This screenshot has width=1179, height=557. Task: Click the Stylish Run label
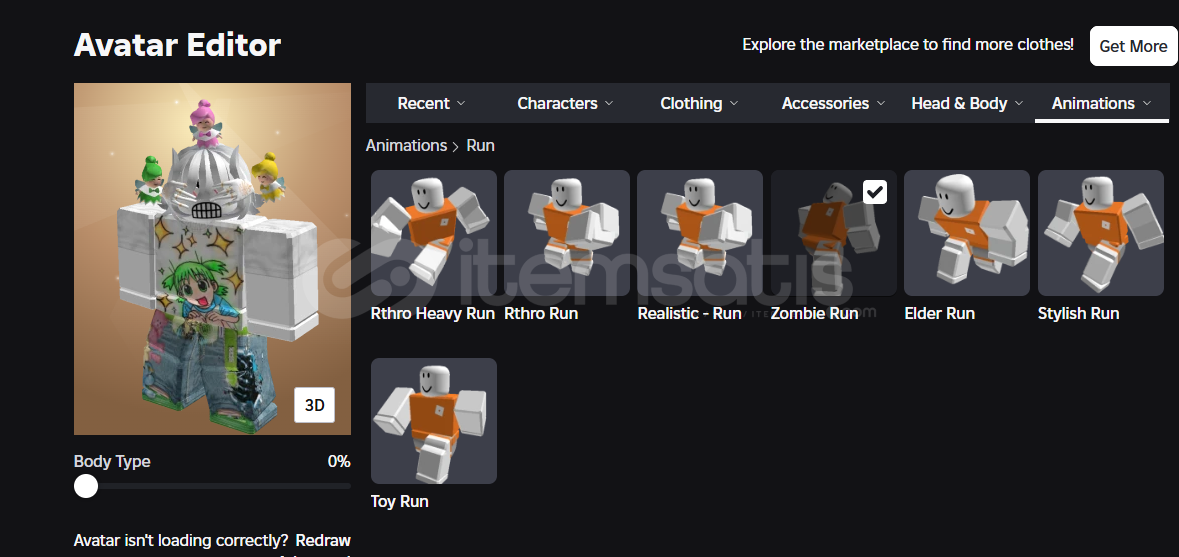point(1078,313)
